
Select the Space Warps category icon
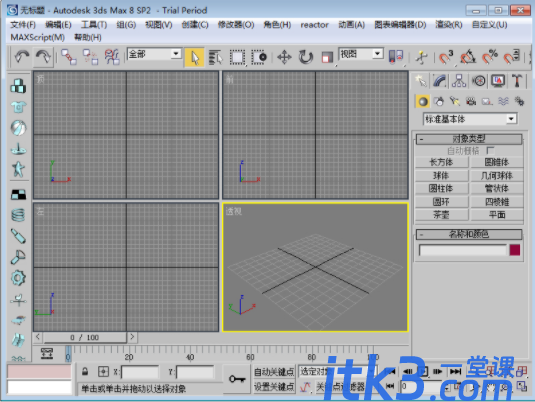[x=503, y=101]
